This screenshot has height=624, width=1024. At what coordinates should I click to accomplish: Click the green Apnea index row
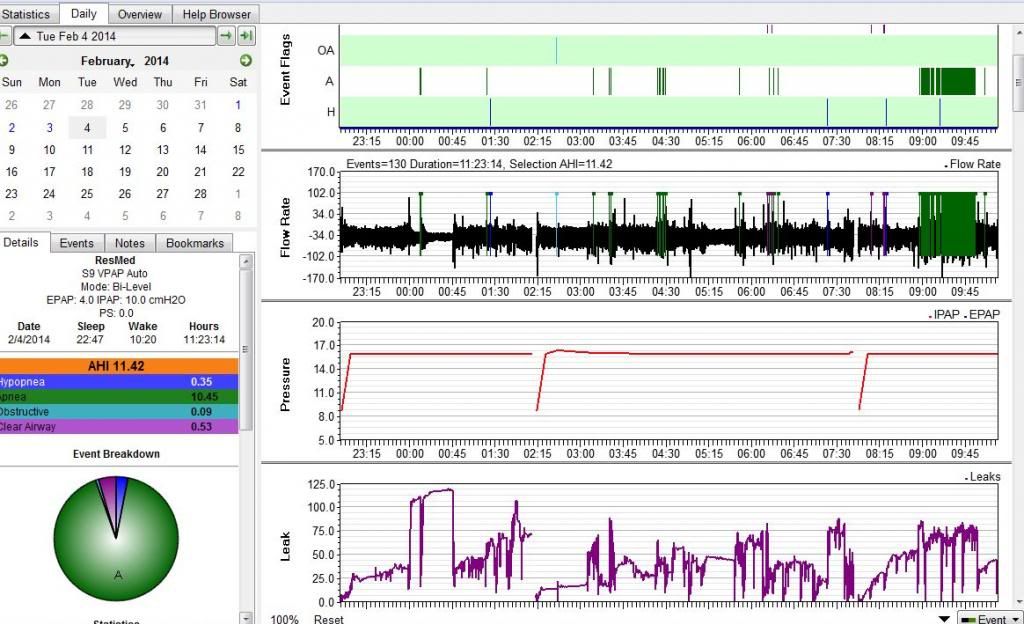[119, 397]
